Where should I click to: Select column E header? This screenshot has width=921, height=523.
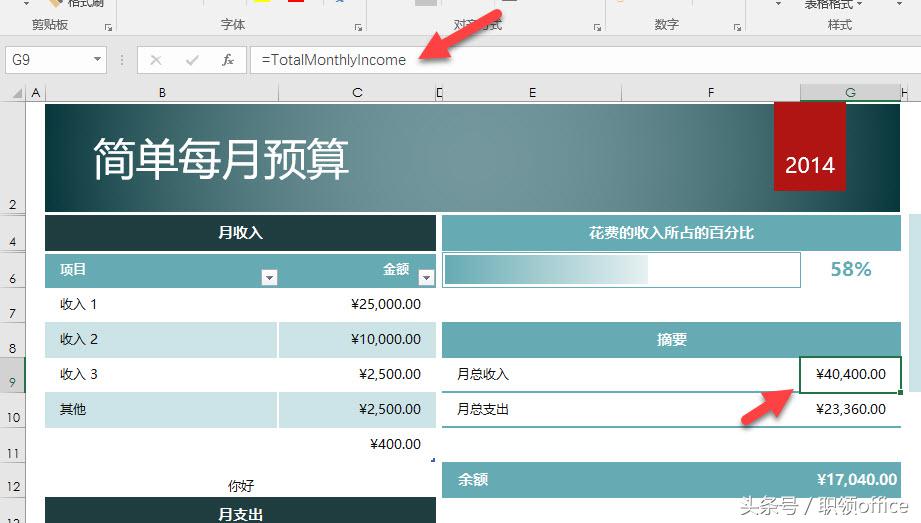tap(532, 93)
